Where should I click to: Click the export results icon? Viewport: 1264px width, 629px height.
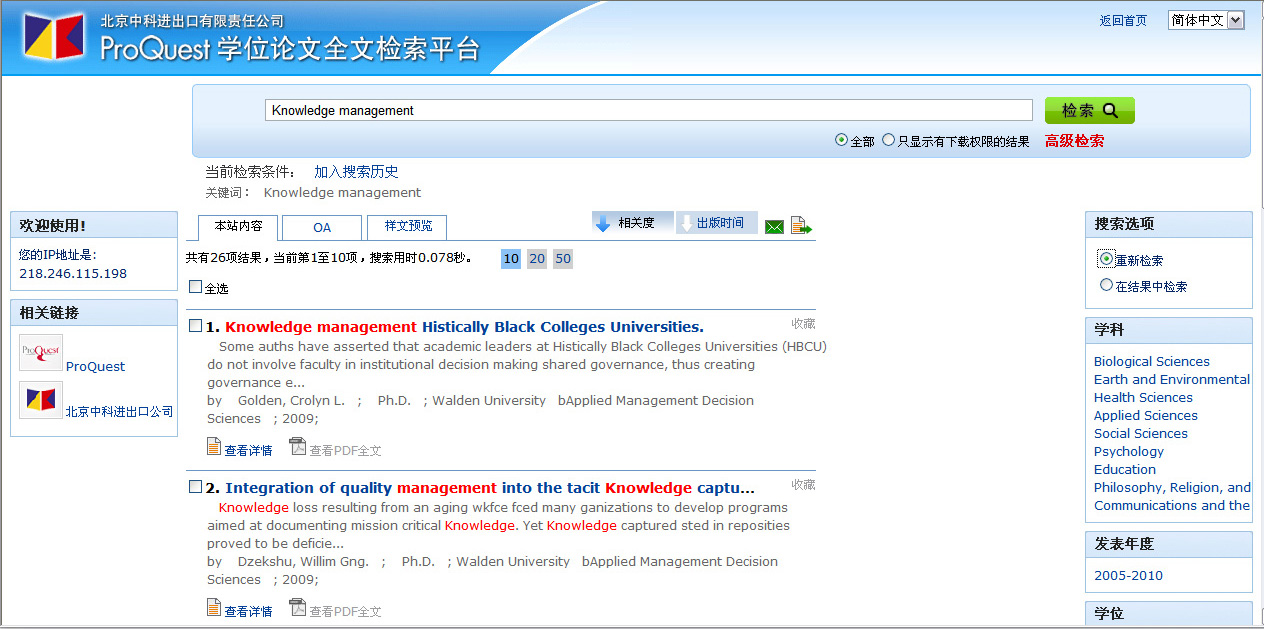[801, 226]
